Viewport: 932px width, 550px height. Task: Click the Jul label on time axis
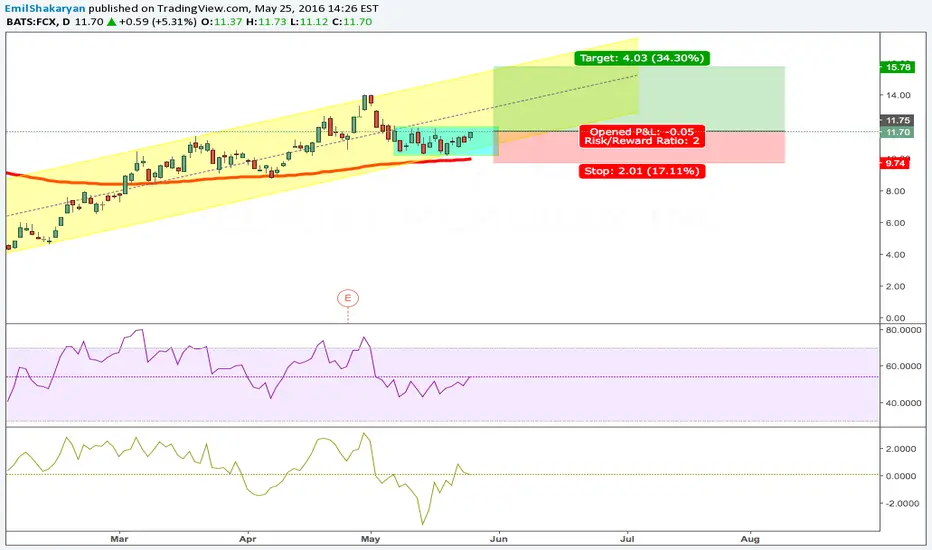tap(627, 539)
